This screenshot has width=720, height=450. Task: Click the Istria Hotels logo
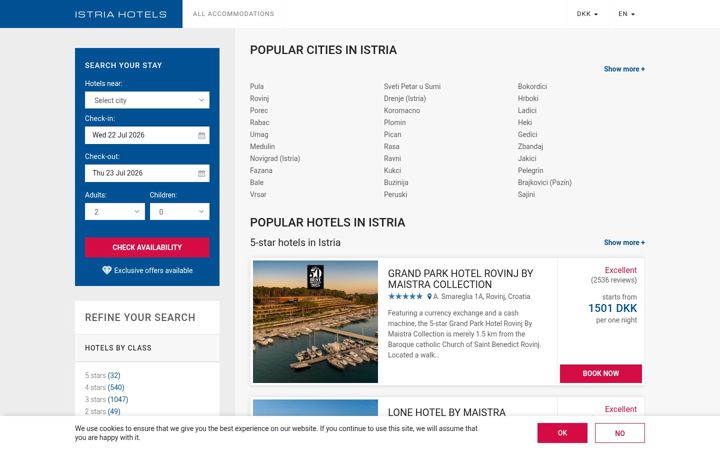pos(120,14)
